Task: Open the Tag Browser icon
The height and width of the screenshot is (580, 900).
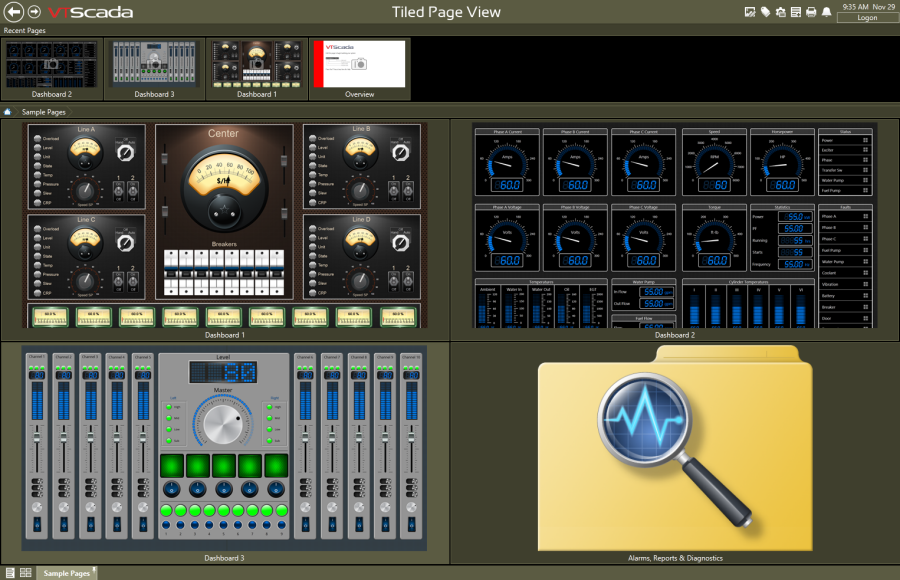Action: click(766, 11)
